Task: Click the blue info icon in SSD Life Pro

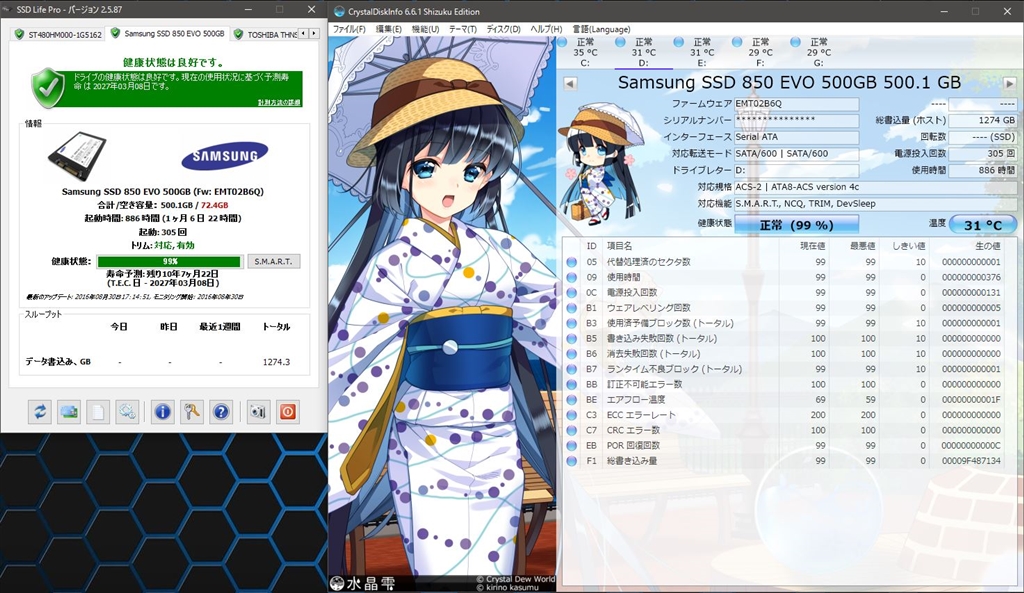Action: pyautogui.click(x=162, y=412)
